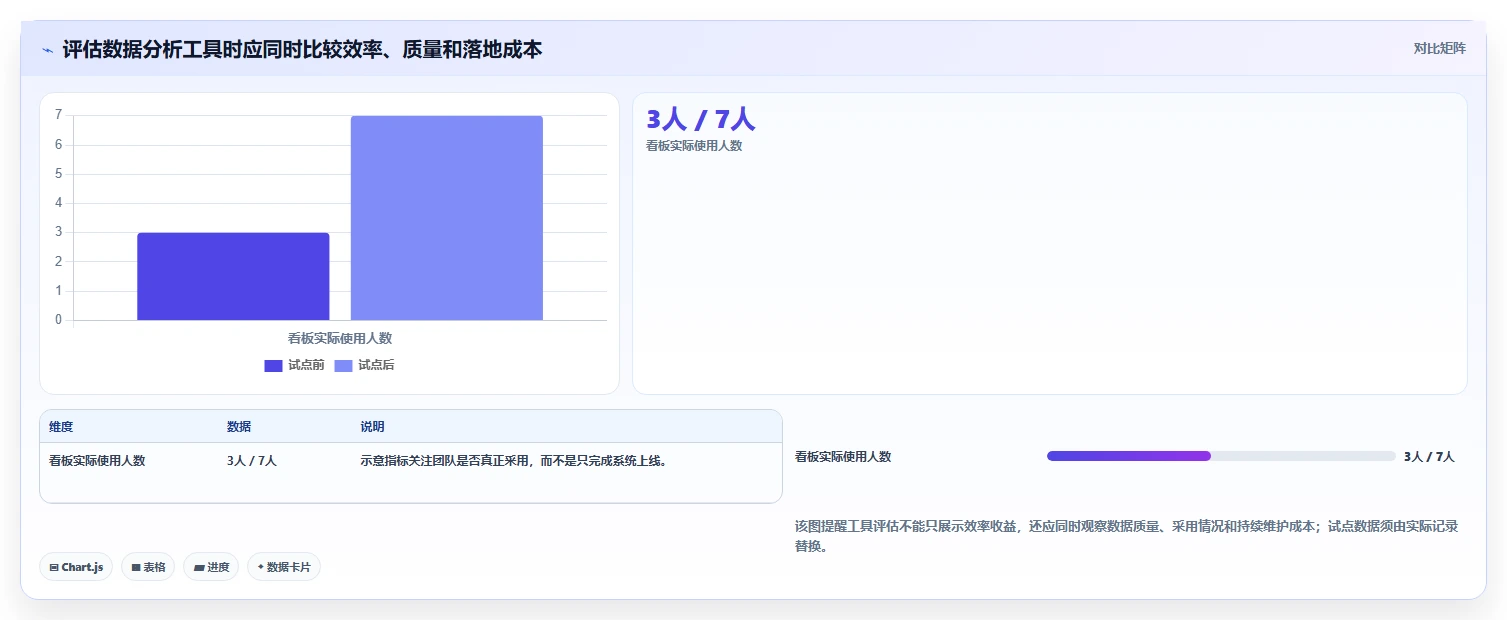1507x620 pixels.
Task: Toggle the 试点前 legend item
Action: tap(294, 365)
